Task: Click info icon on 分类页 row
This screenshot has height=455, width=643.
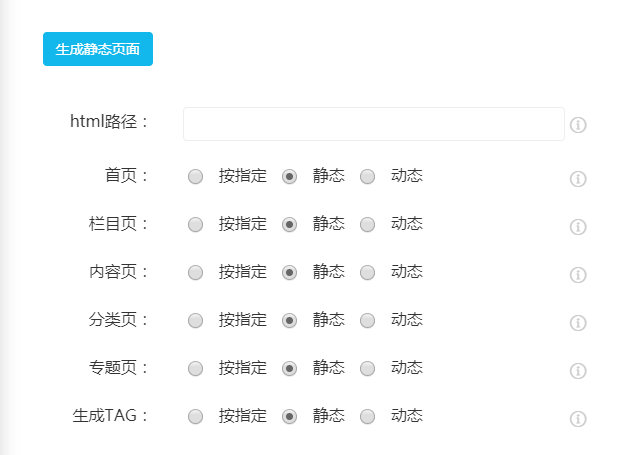Action: pyautogui.click(x=578, y=323)
